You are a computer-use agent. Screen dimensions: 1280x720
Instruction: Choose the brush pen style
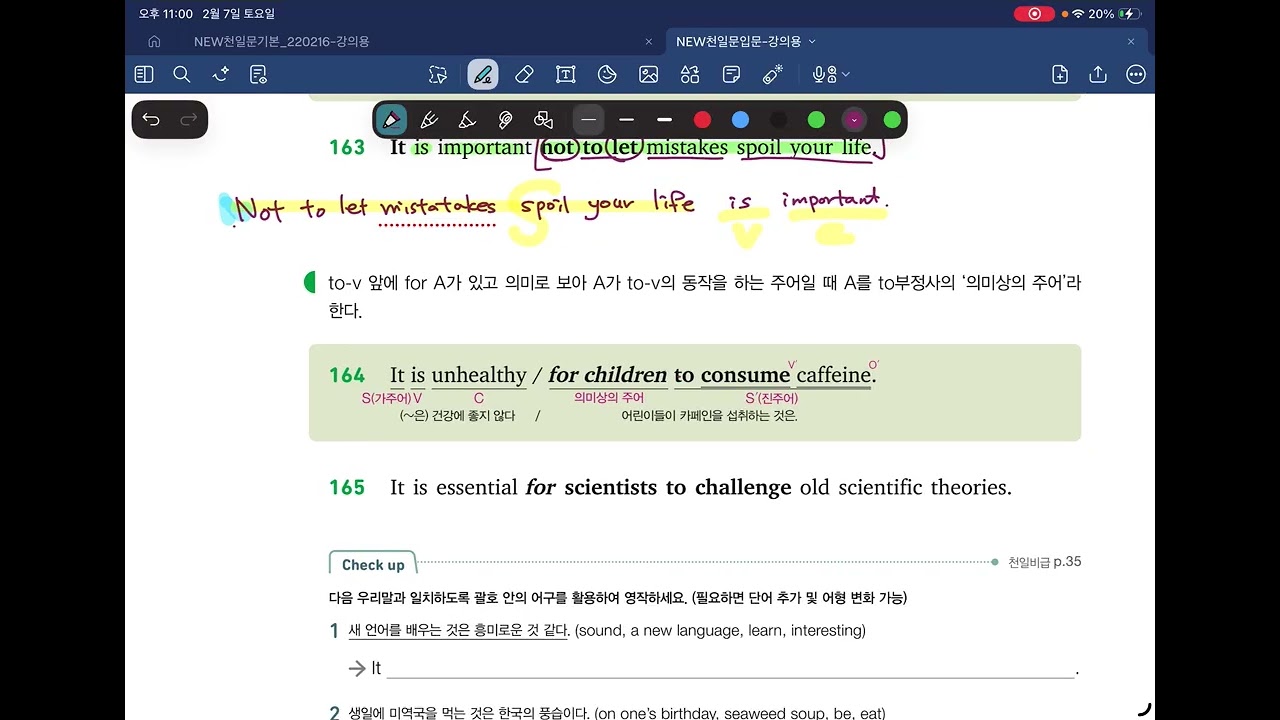coord(467,120)
